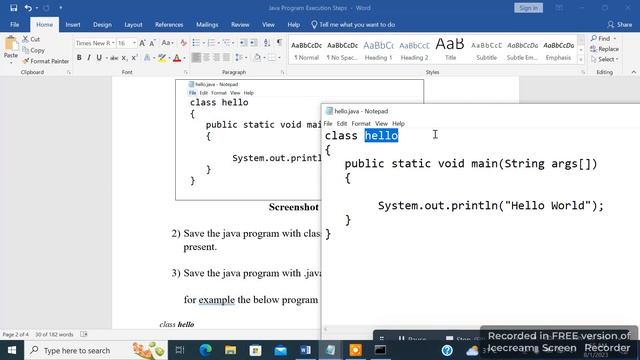The height and width of the screenshot is (360, 640).
Task: Open the Customize Quick Access Toolbar dropdown
Action: [x=60, y=8]
